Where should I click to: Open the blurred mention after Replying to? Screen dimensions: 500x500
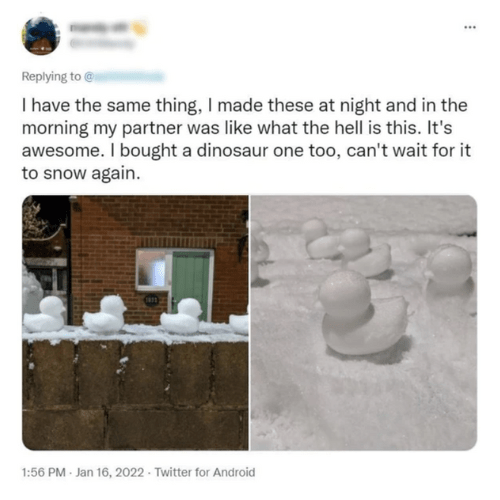pyautogui.click(x=124, y=77)
